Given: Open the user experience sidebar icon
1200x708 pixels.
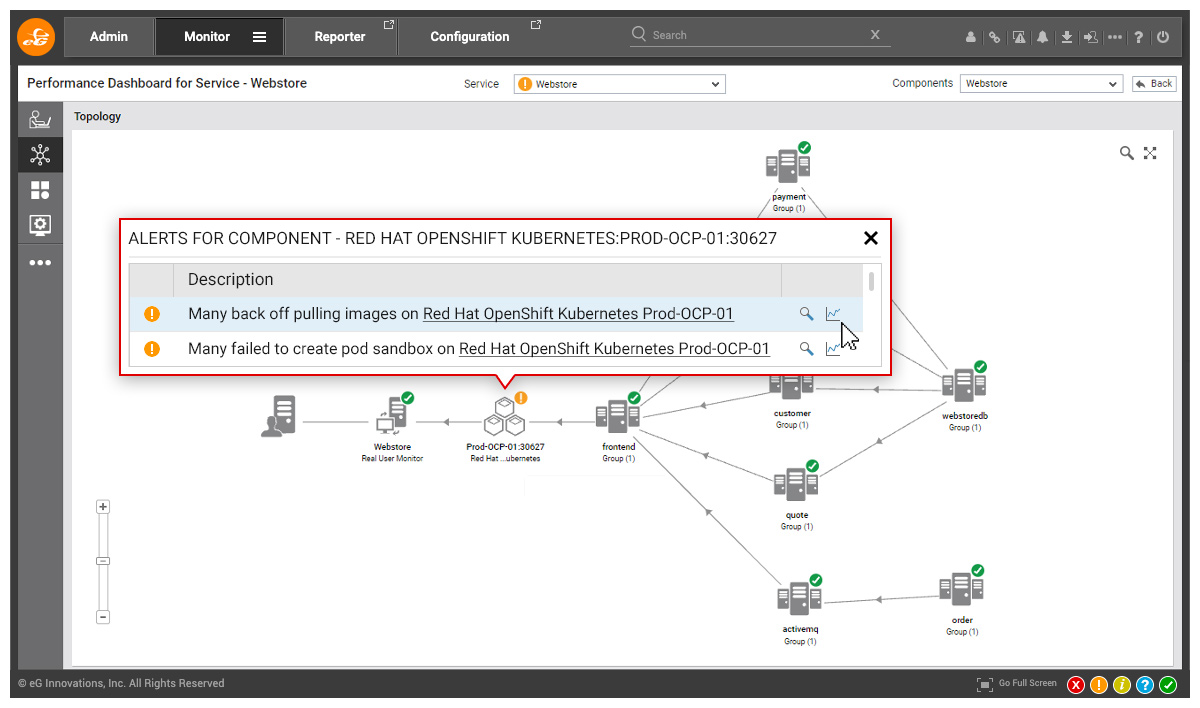Looking at the screenshot, I should pos(40,120).
